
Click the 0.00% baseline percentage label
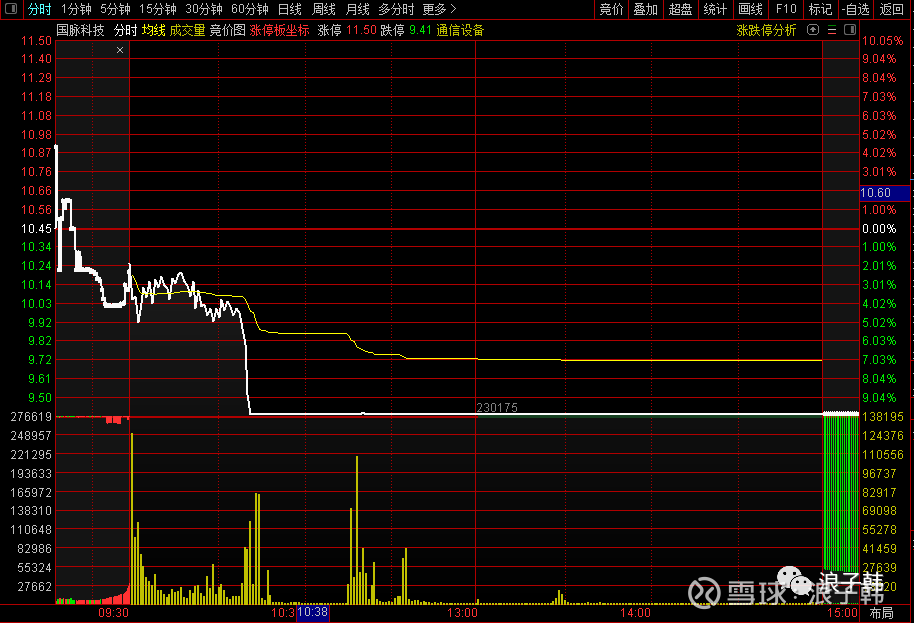879,228
